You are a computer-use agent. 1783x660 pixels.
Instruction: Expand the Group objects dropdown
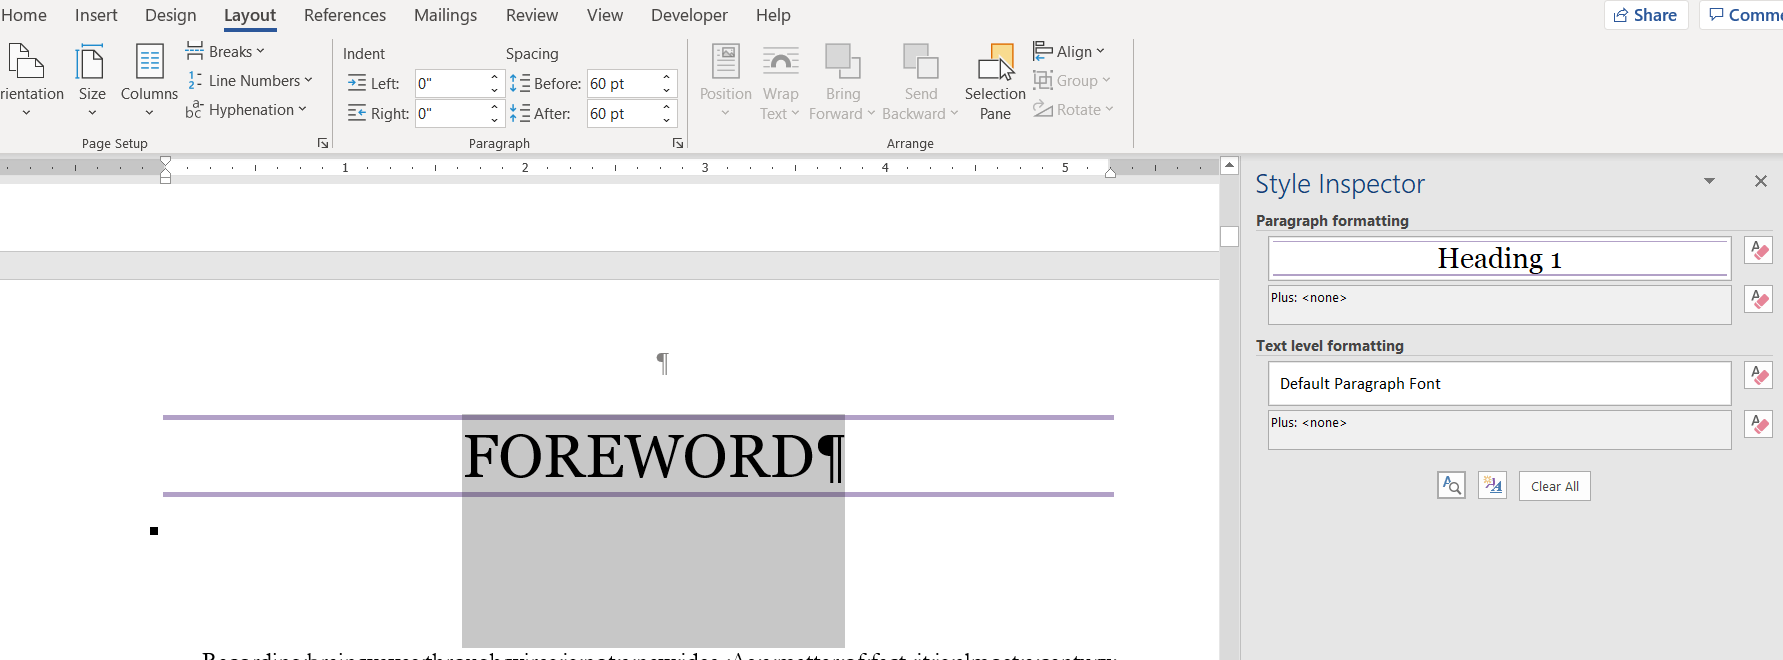[x=1072, y=80]
